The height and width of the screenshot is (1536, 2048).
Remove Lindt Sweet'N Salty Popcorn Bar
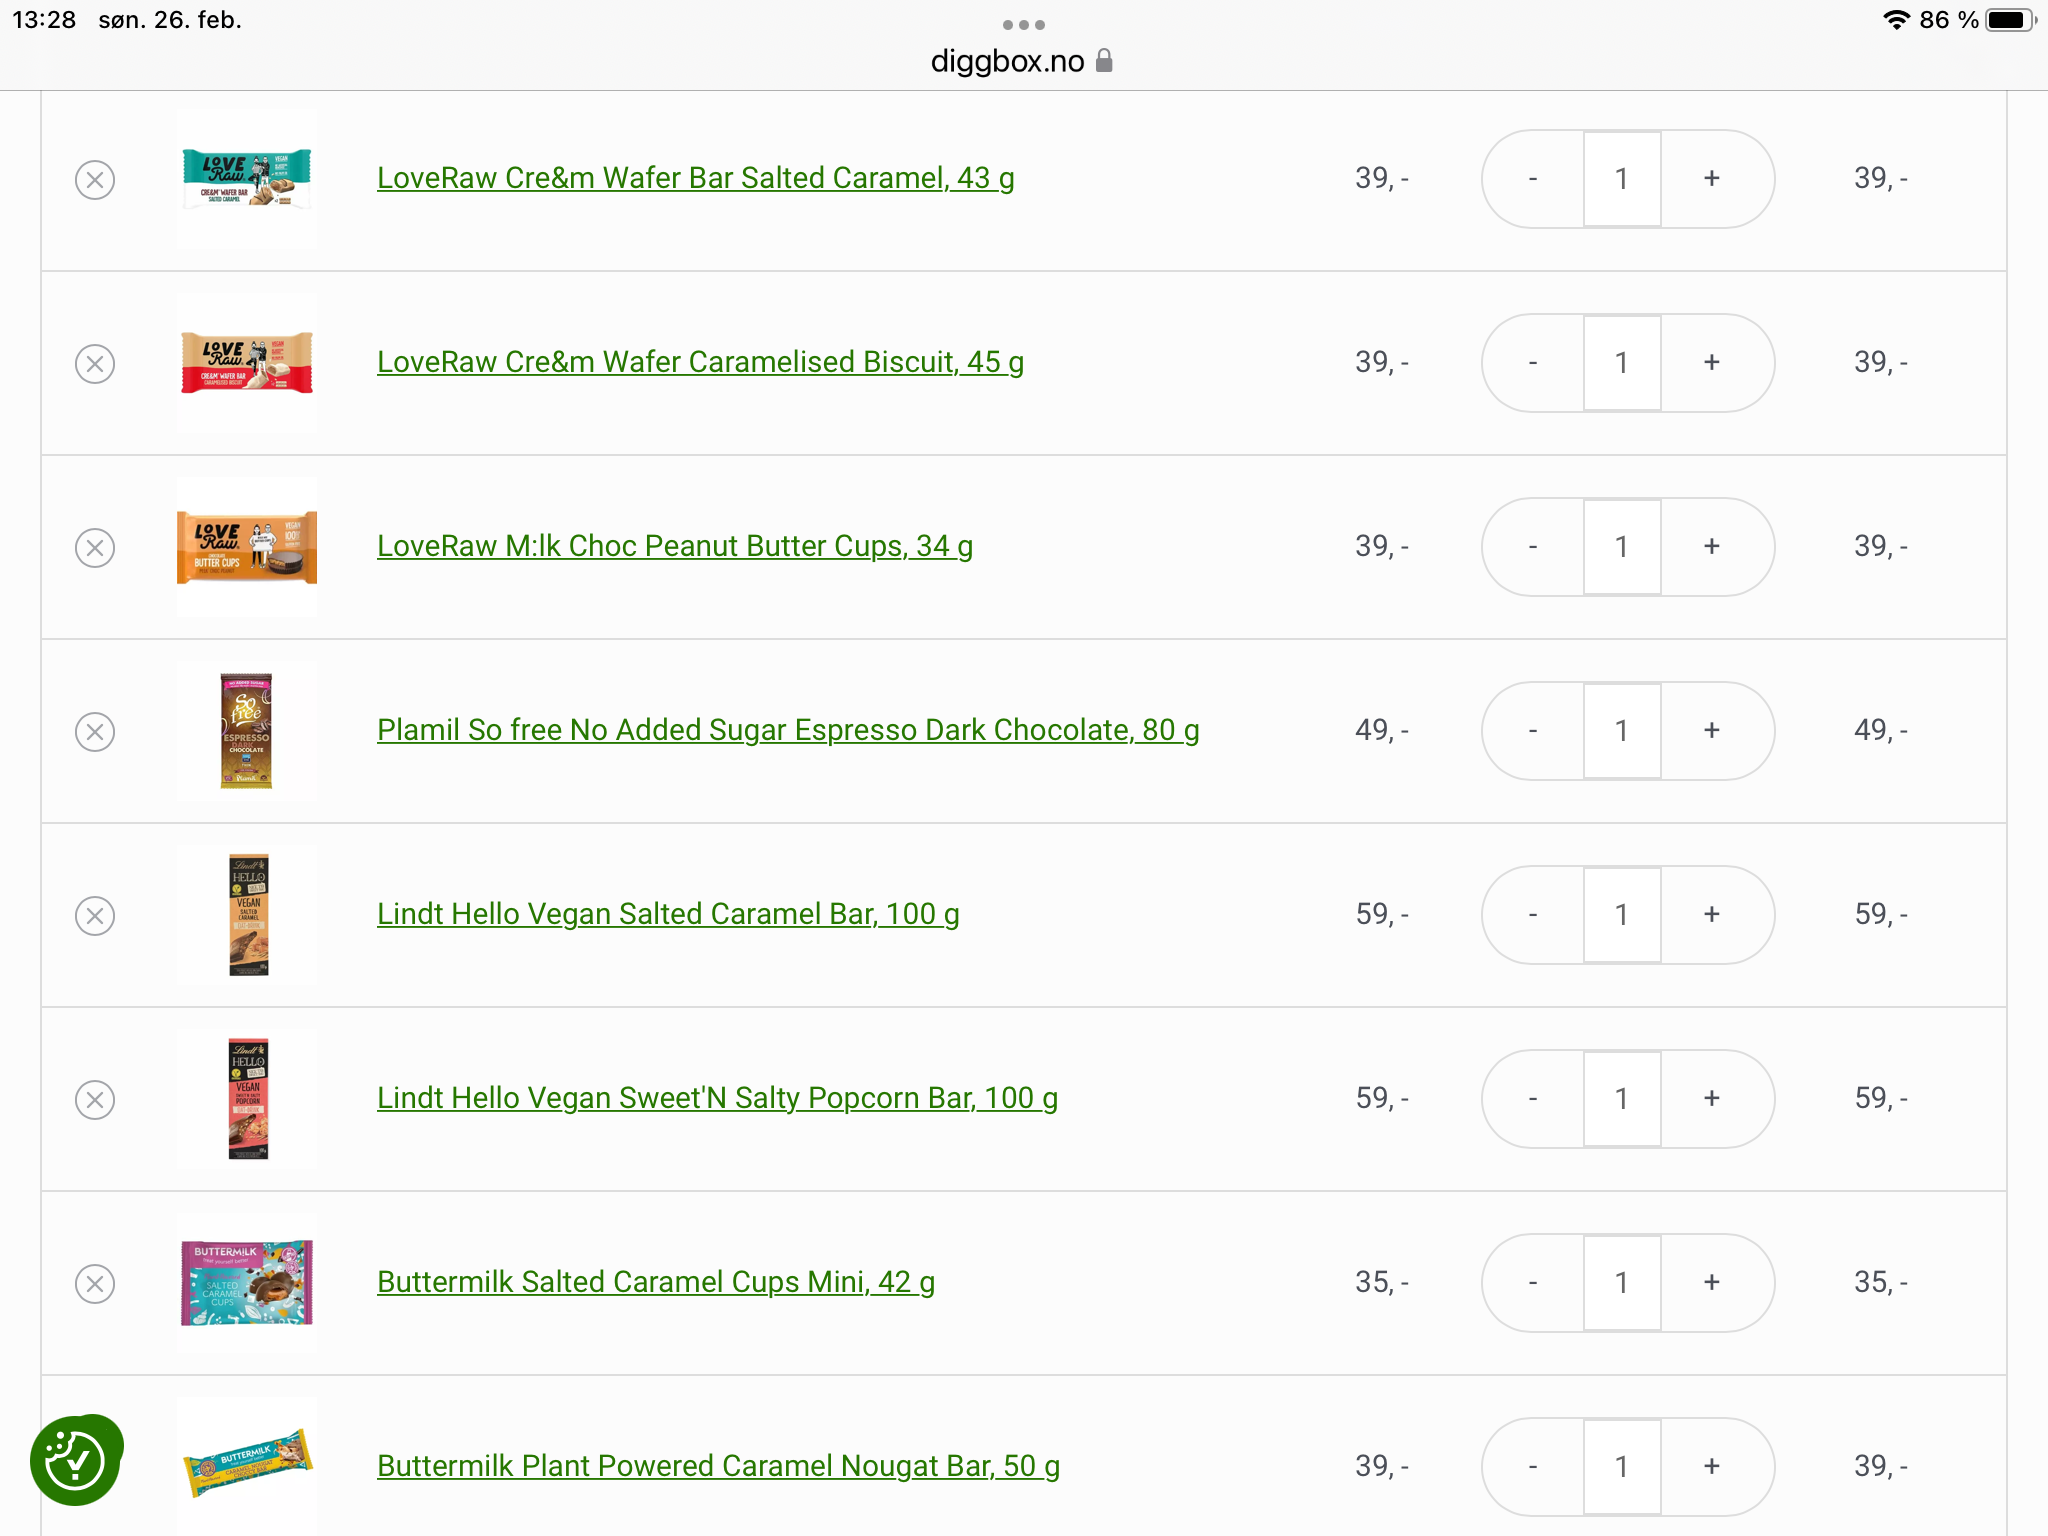pyautogui.click(x=95, y=1100)
